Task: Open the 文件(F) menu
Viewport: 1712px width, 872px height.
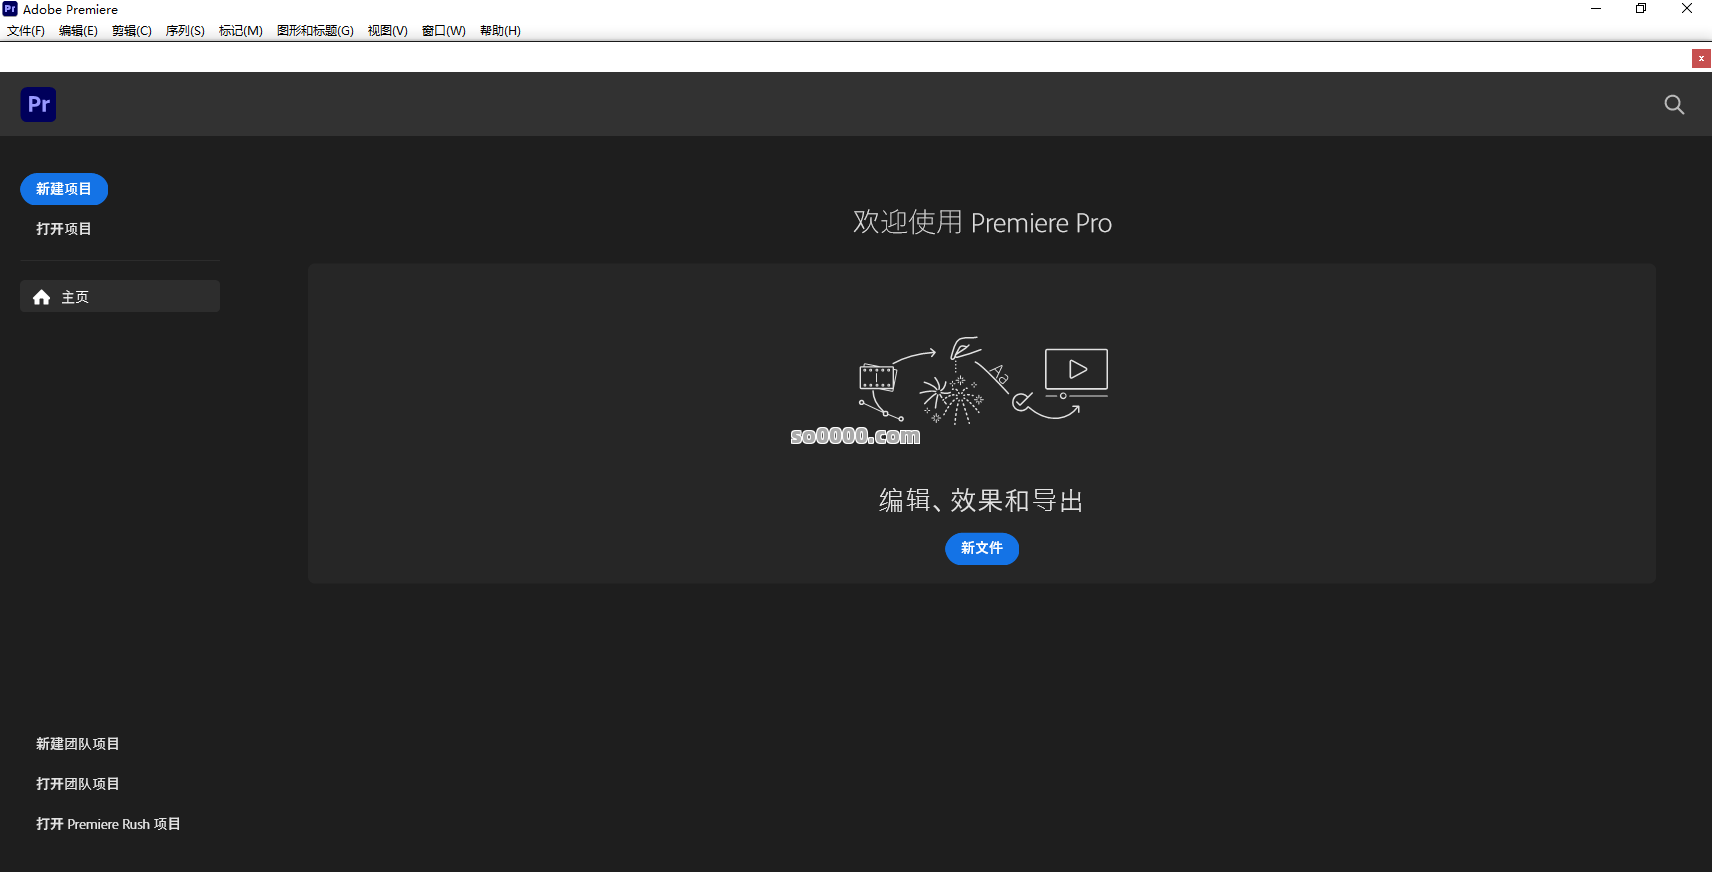Action: [26, 31]
